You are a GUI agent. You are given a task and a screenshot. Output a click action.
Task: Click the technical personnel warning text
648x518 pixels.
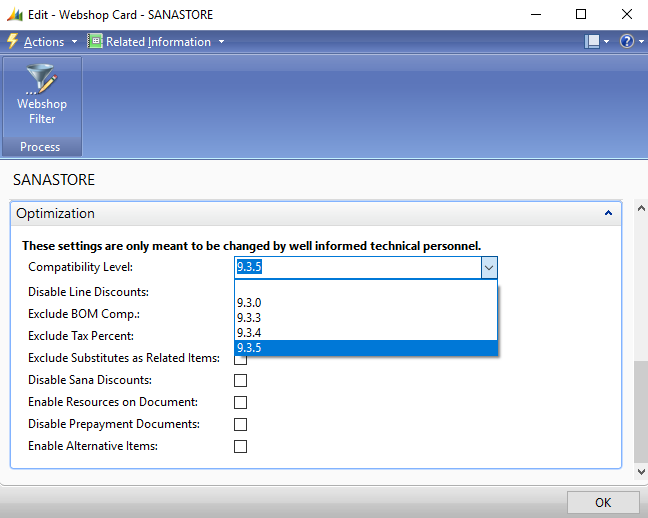[252, 246]
